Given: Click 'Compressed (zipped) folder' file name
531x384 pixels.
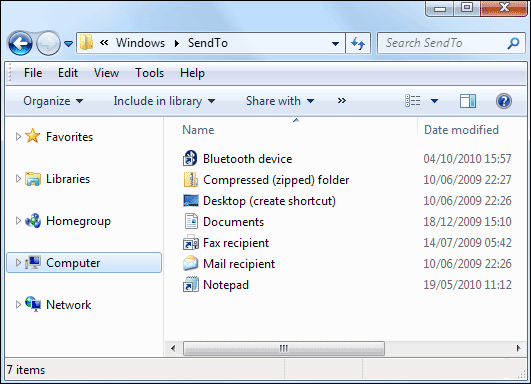Looking at the screenshot, I should tap(276, 180).
